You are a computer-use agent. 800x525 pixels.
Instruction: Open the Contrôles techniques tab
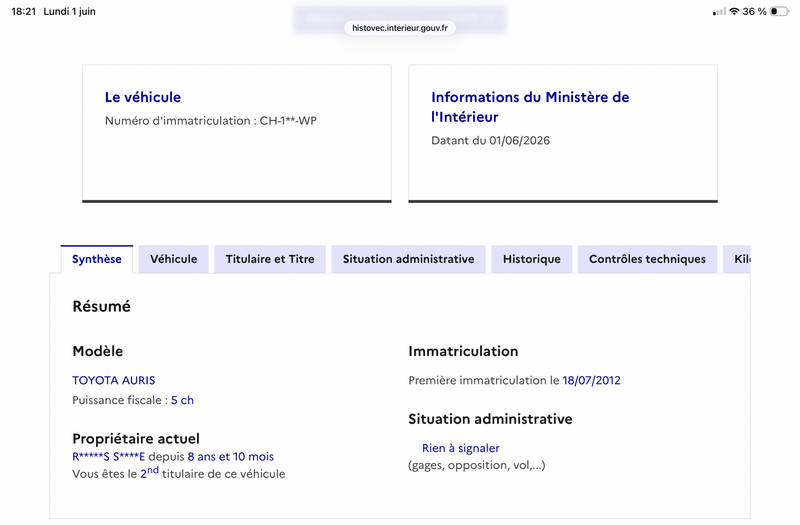coord(647,259)
